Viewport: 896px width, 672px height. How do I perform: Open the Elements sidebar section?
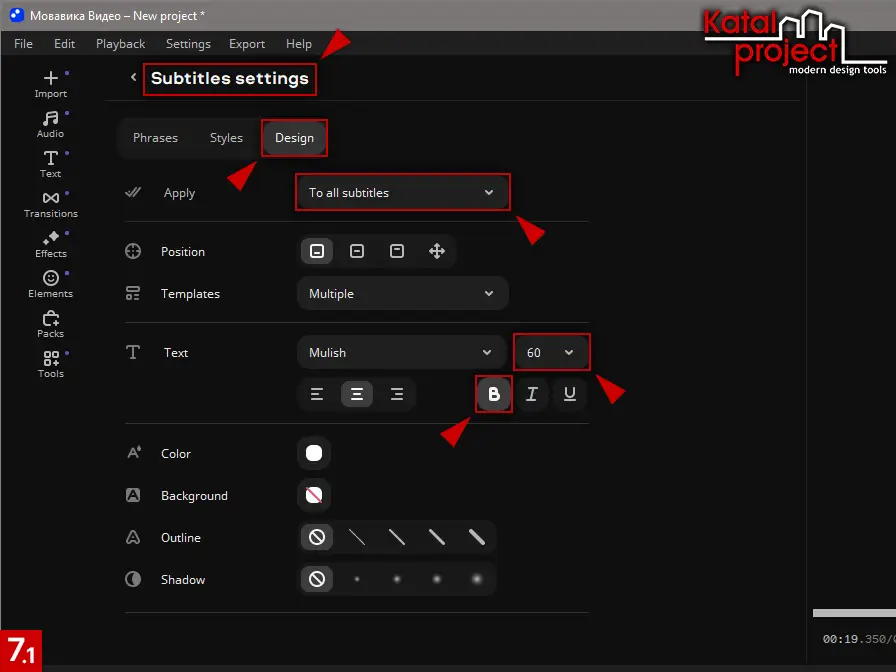[x=50, y=284]
